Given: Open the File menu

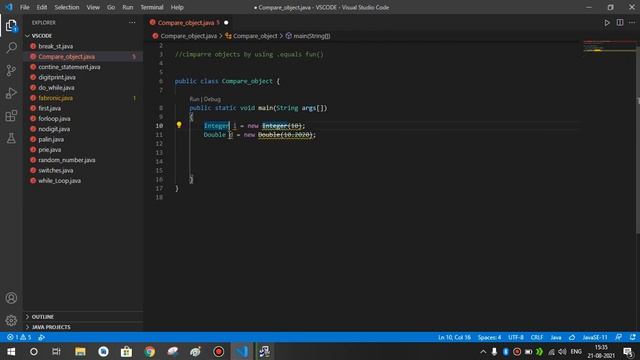Looking at the screenshot, I should click(24, 7).
